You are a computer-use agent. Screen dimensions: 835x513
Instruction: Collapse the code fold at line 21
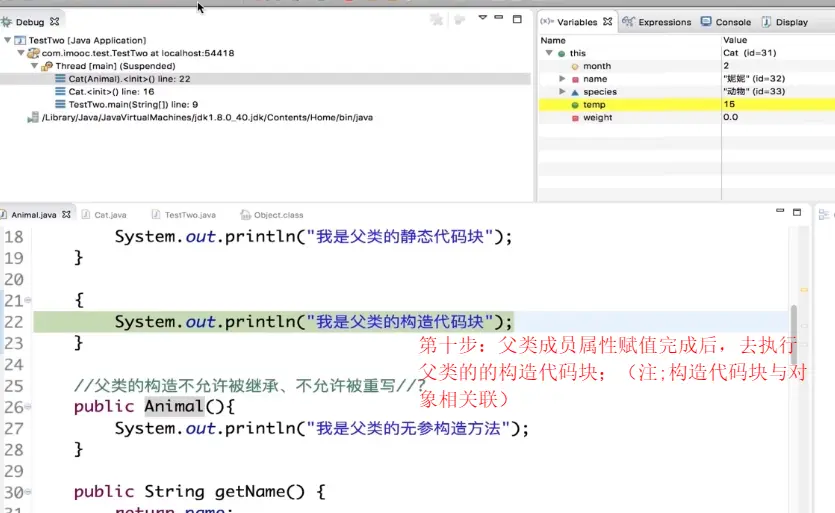pos(28,300)
